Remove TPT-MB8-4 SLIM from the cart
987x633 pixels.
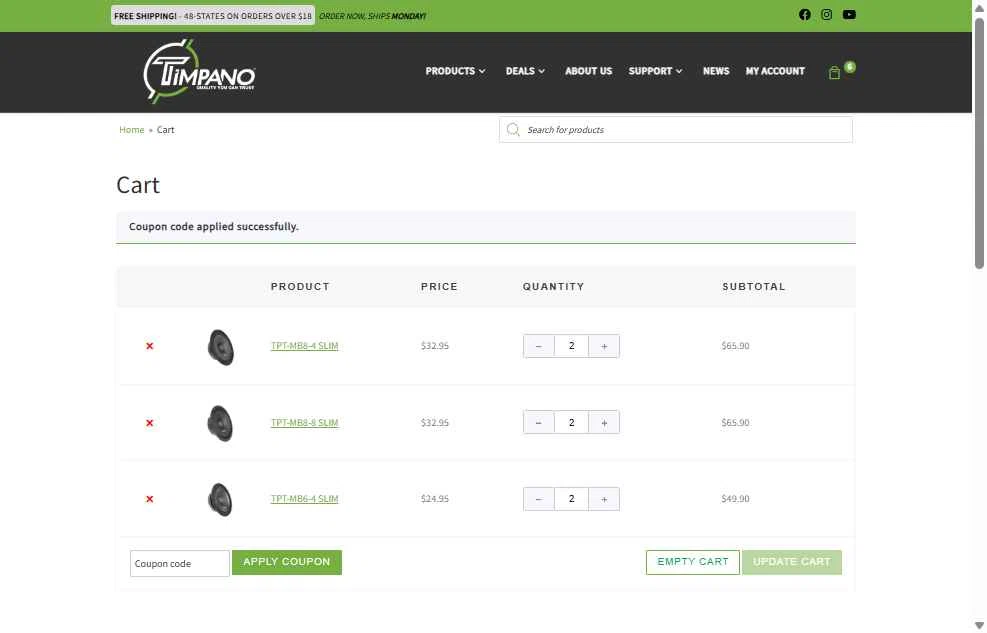pos(150,346)
